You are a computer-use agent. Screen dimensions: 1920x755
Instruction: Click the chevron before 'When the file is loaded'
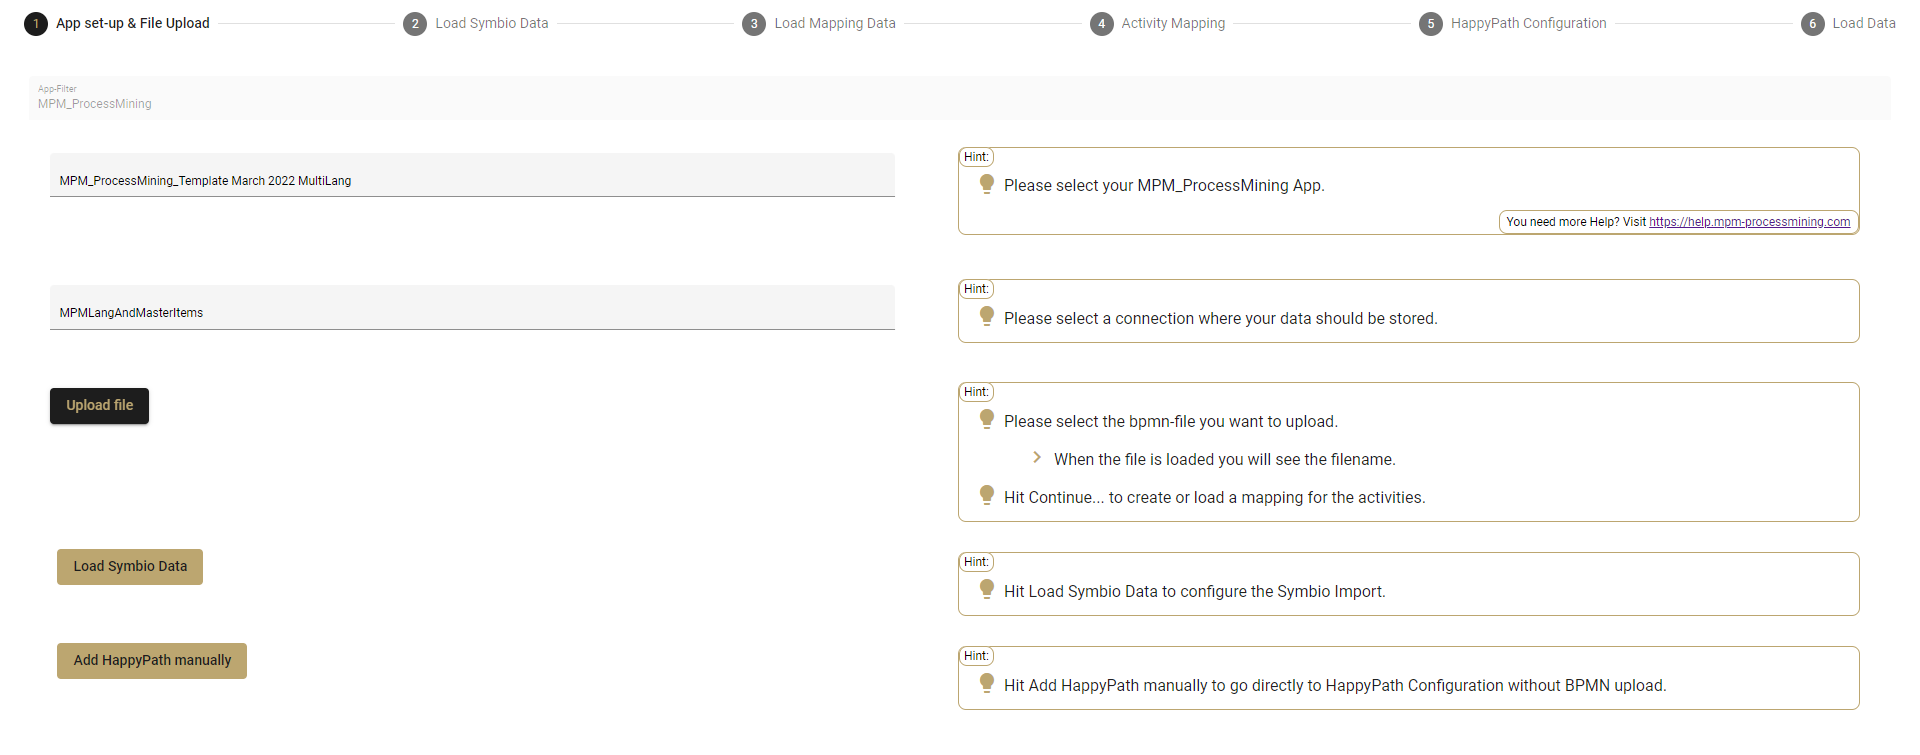click(1037, 458)
